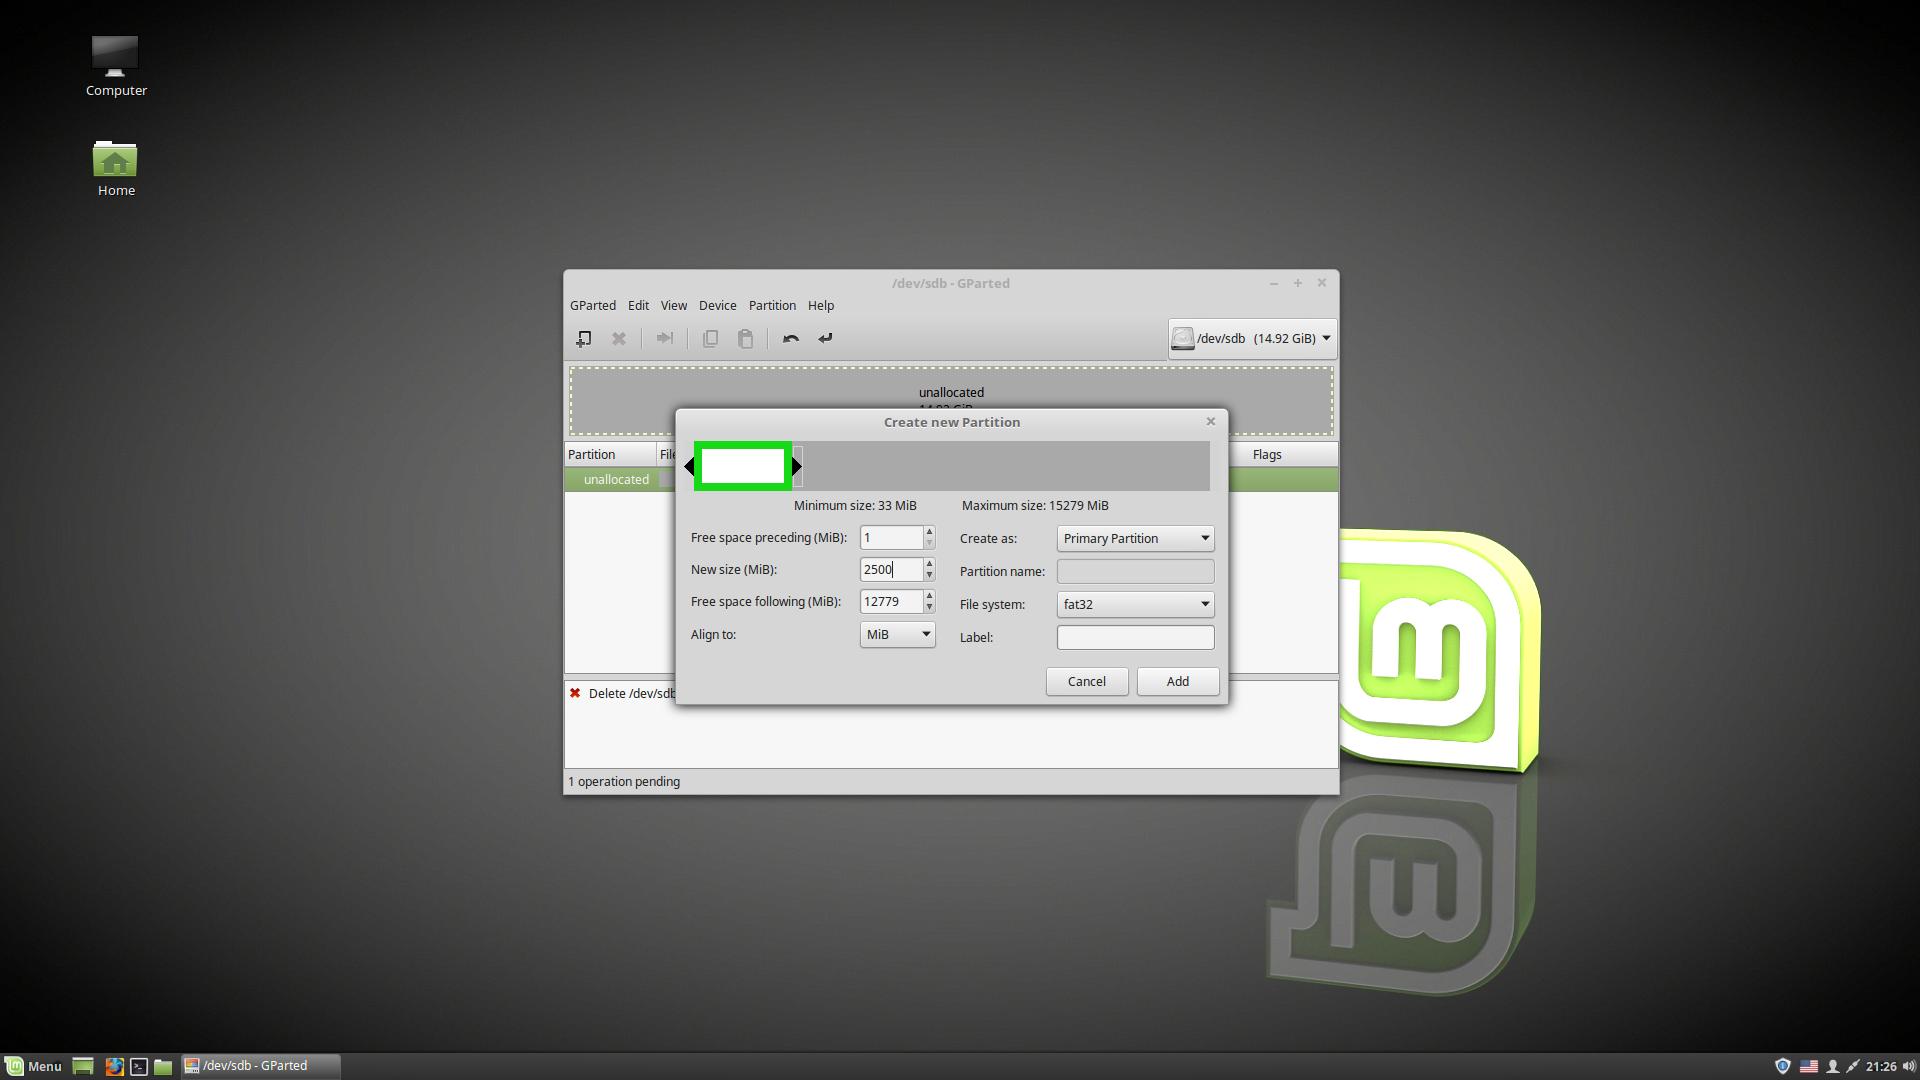Click the volume speaker tray icon
The image size is (1920, 1080).
click(1909, 1067)
